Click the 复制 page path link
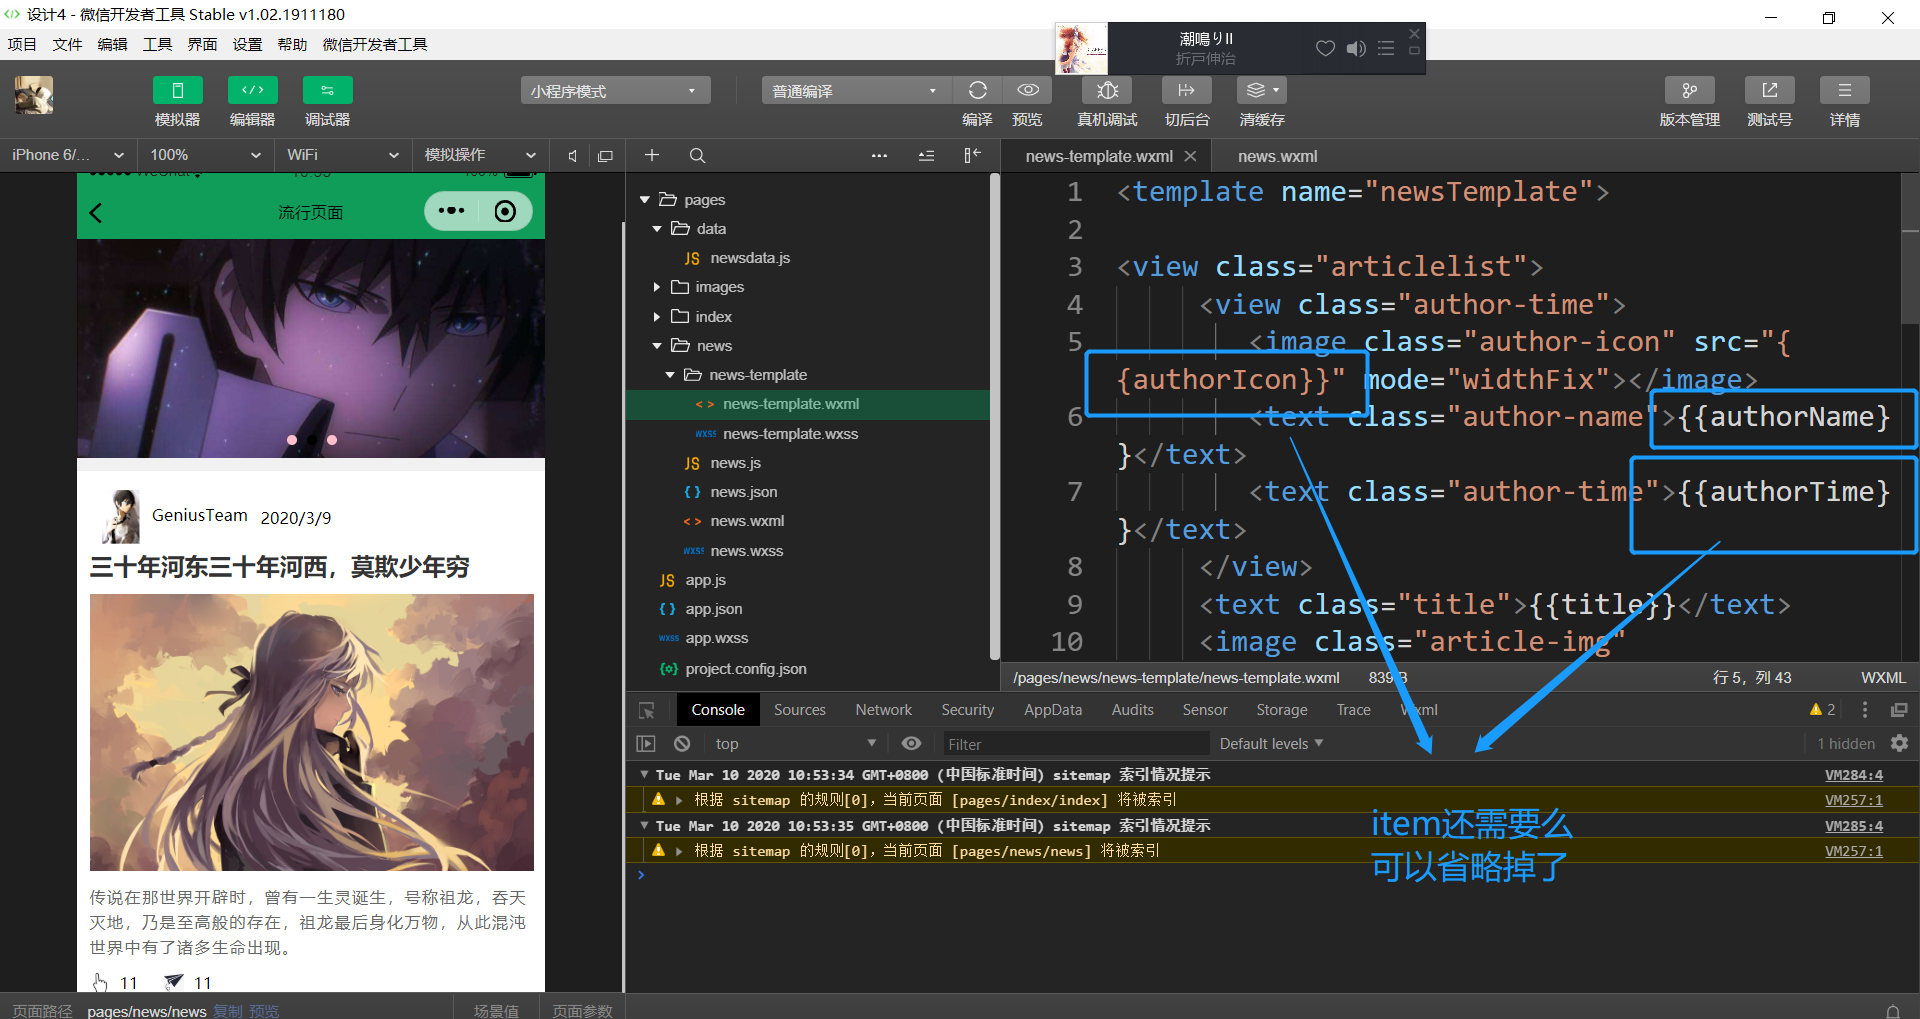The height and width of the screenshot is (1019, 1920). pos(228,1011)
